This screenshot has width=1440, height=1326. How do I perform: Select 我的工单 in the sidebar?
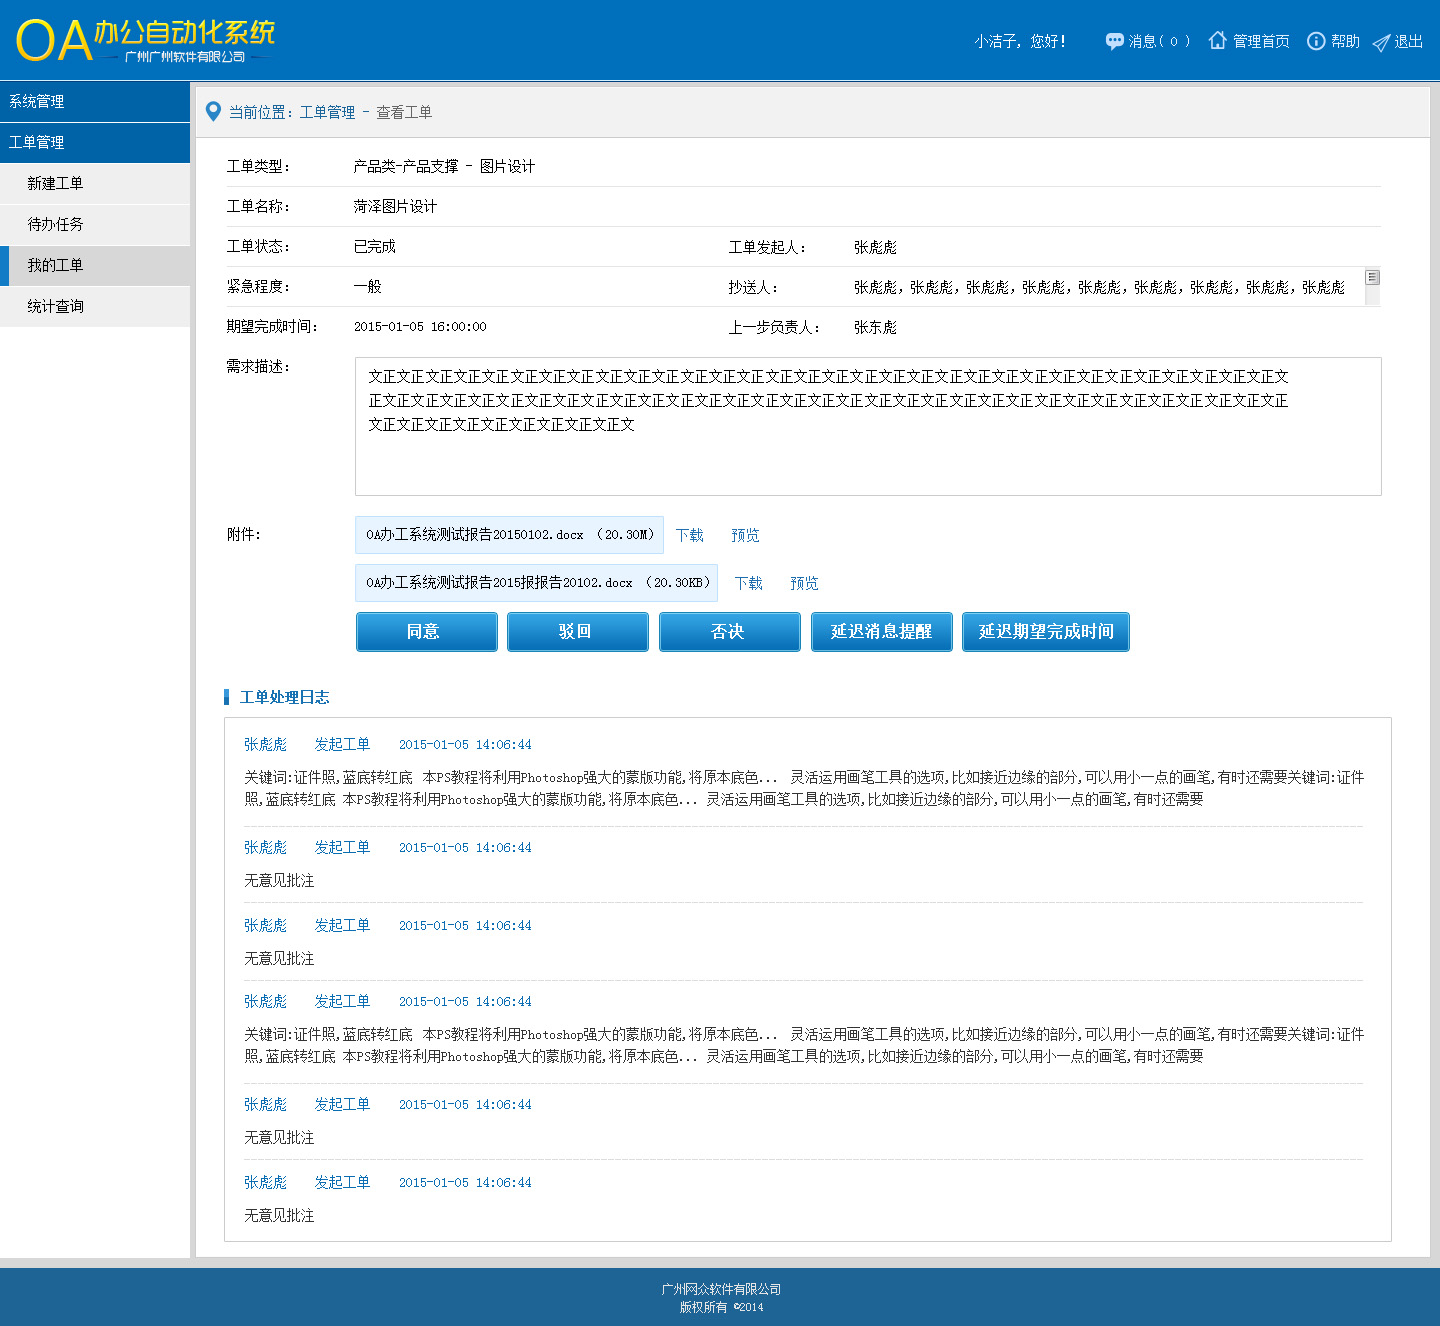[x=95, y=265]
